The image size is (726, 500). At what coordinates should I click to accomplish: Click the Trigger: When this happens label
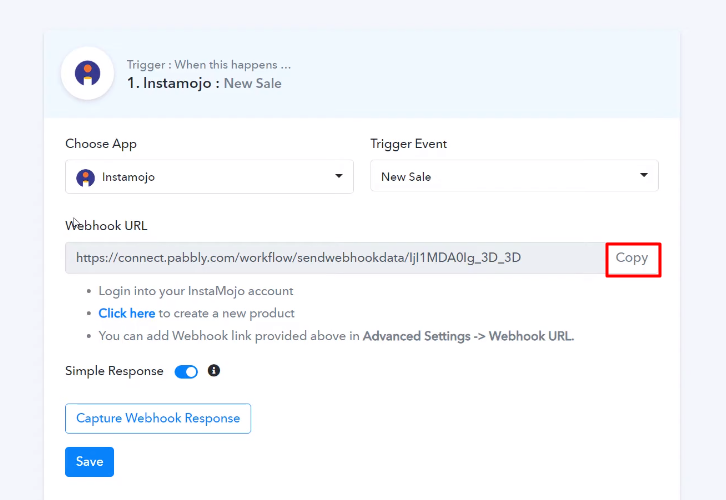(209, 65)
